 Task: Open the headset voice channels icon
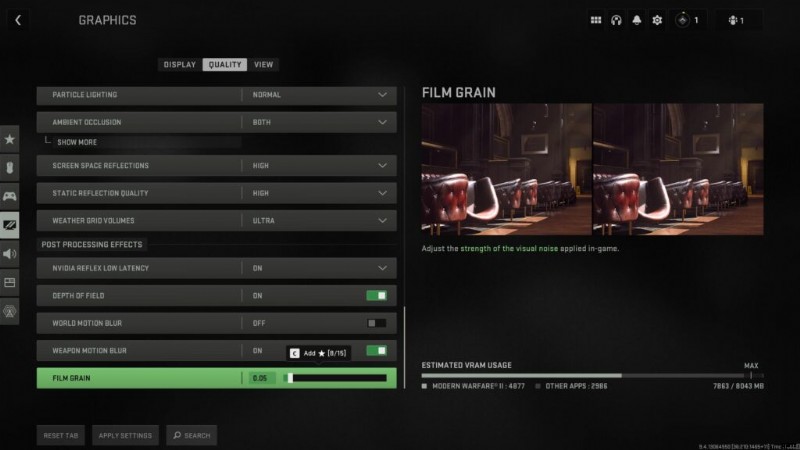tap(616, 20)
